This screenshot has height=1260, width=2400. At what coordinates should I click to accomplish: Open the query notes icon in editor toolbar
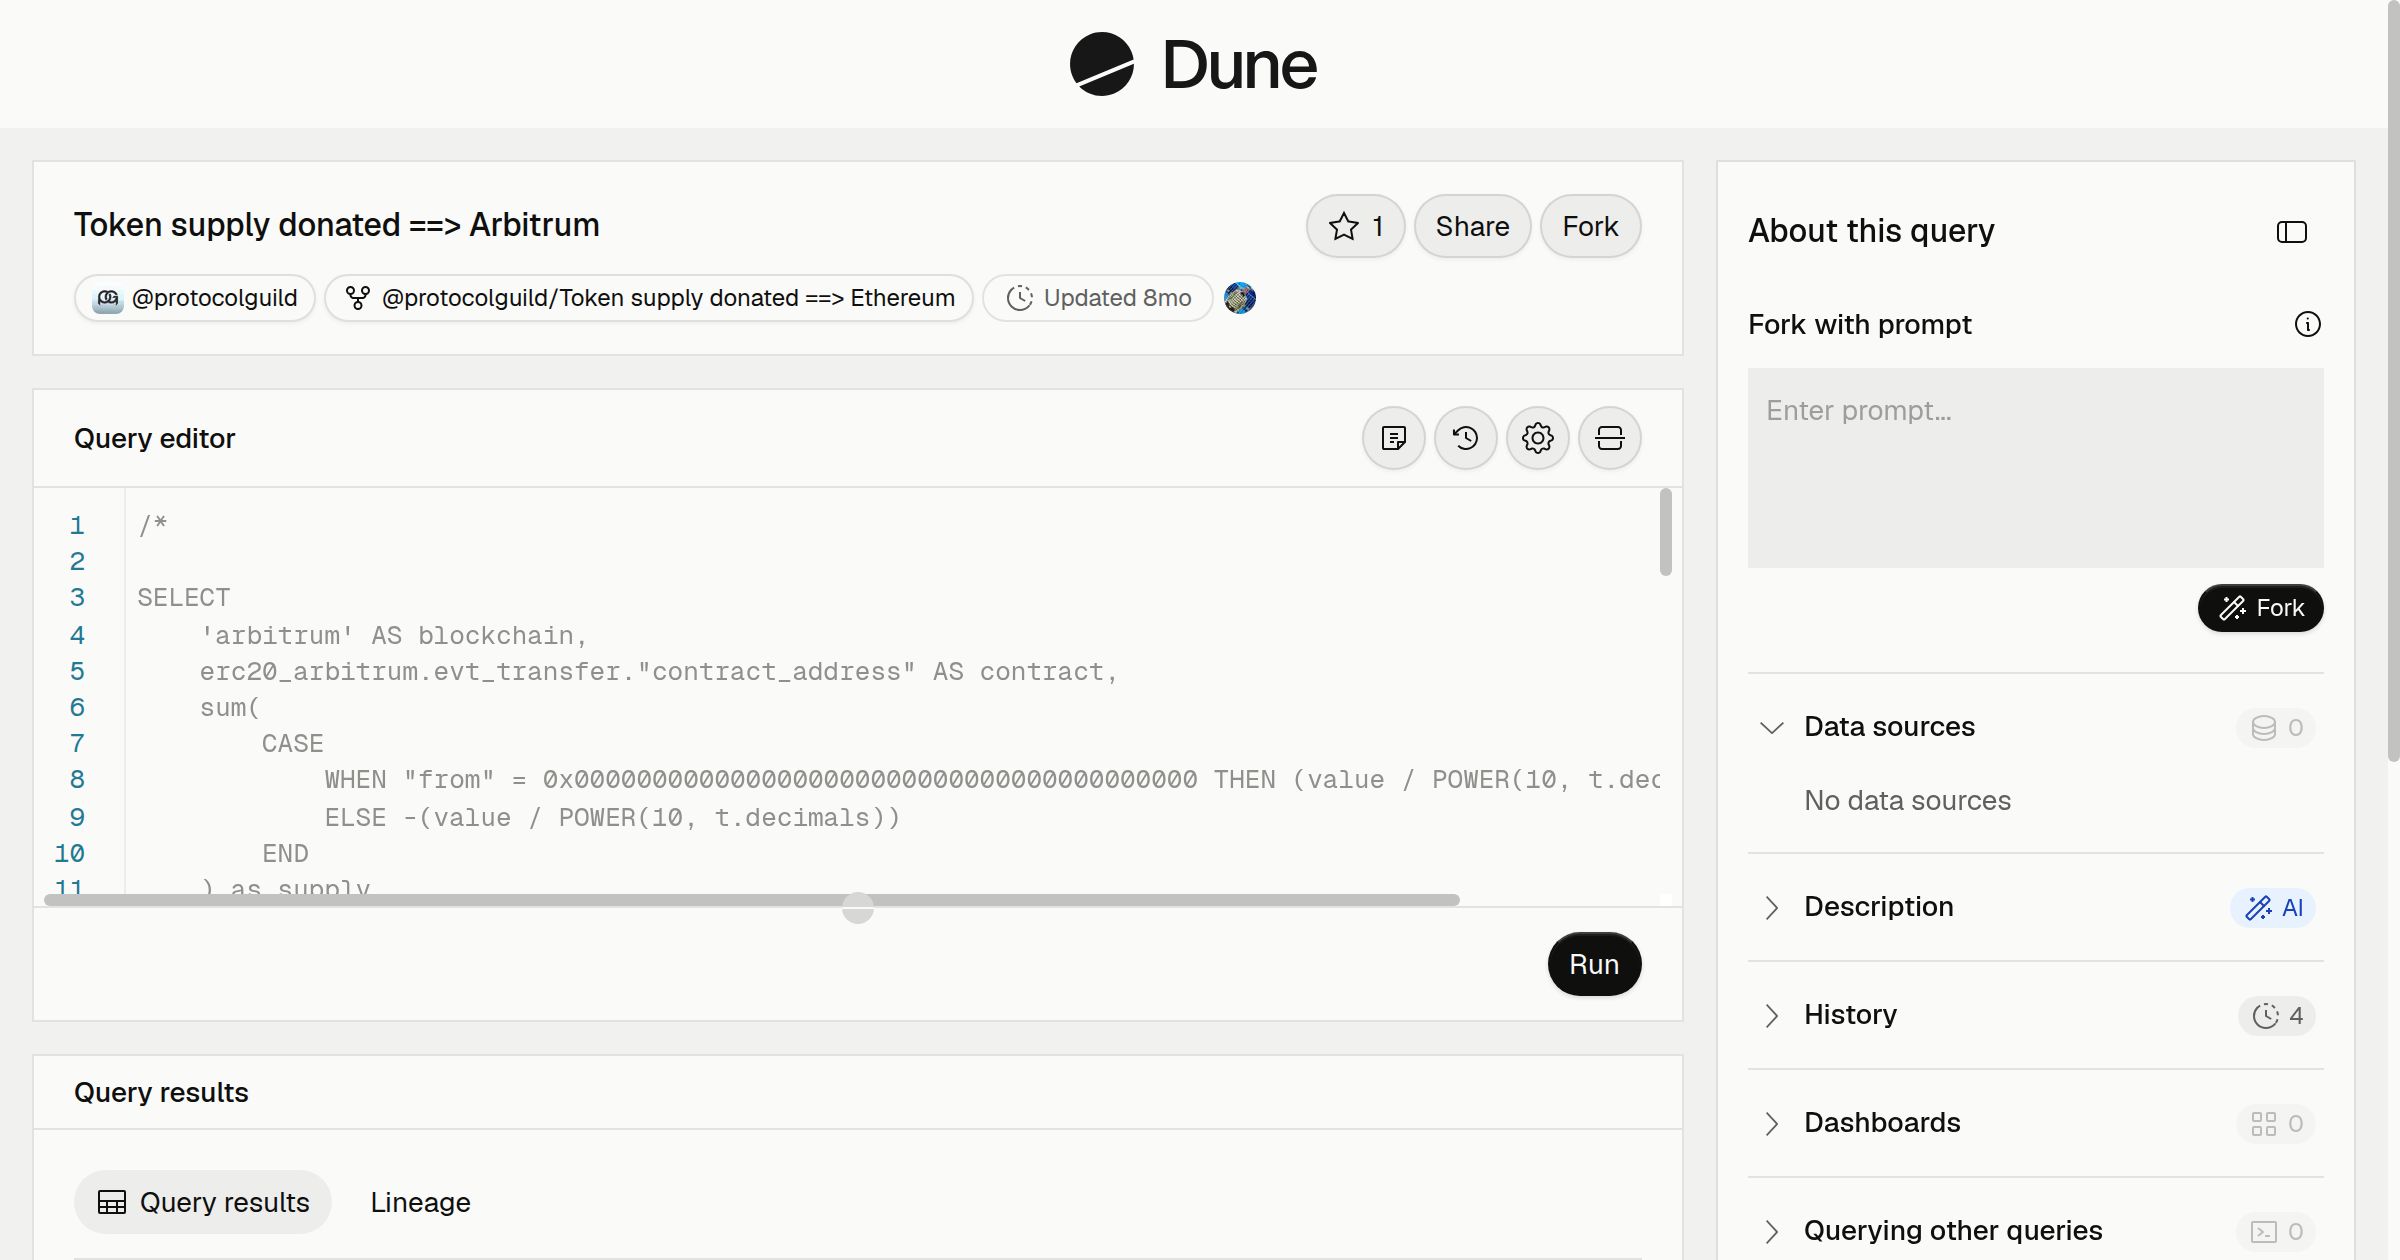pos(1393,438)
